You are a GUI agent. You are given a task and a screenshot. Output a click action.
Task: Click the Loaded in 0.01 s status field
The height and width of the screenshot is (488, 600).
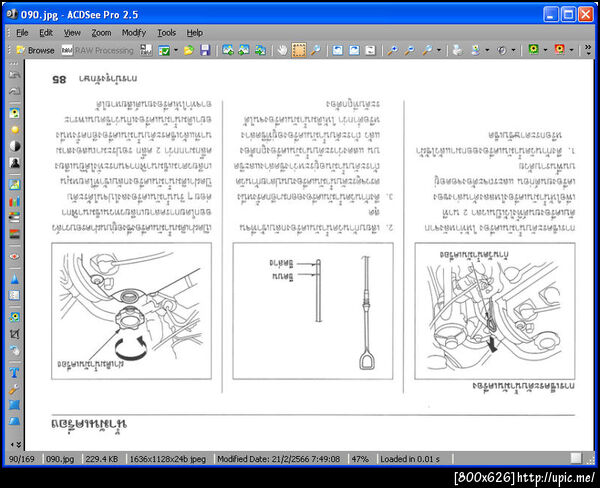pos(410,459)
